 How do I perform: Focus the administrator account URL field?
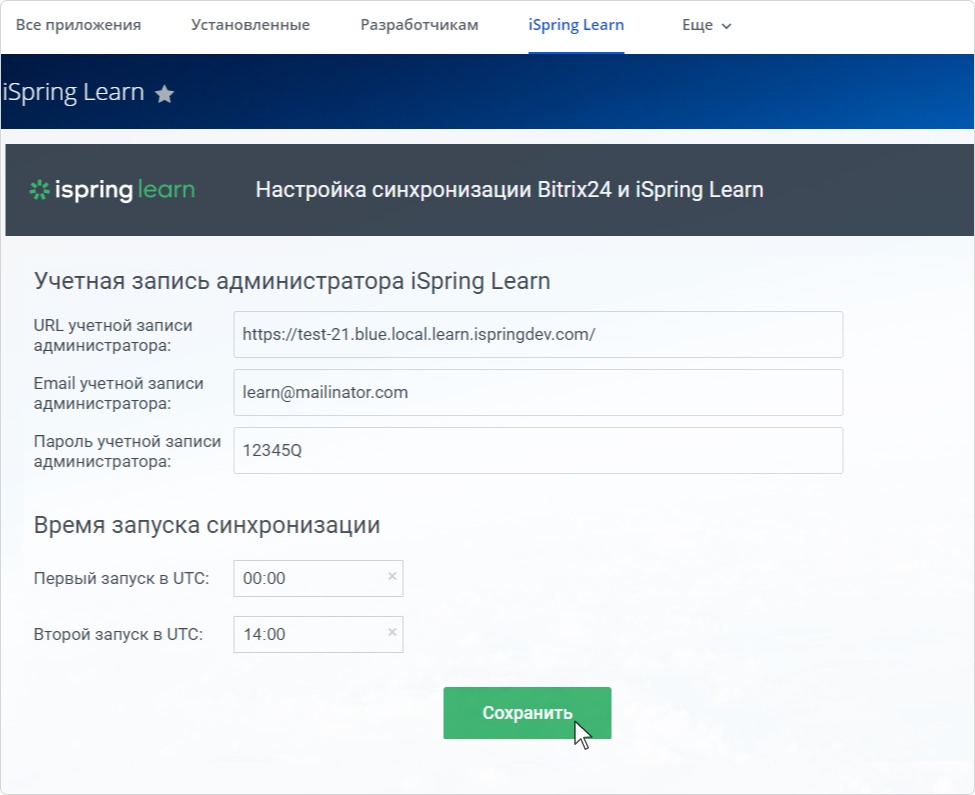538,334
